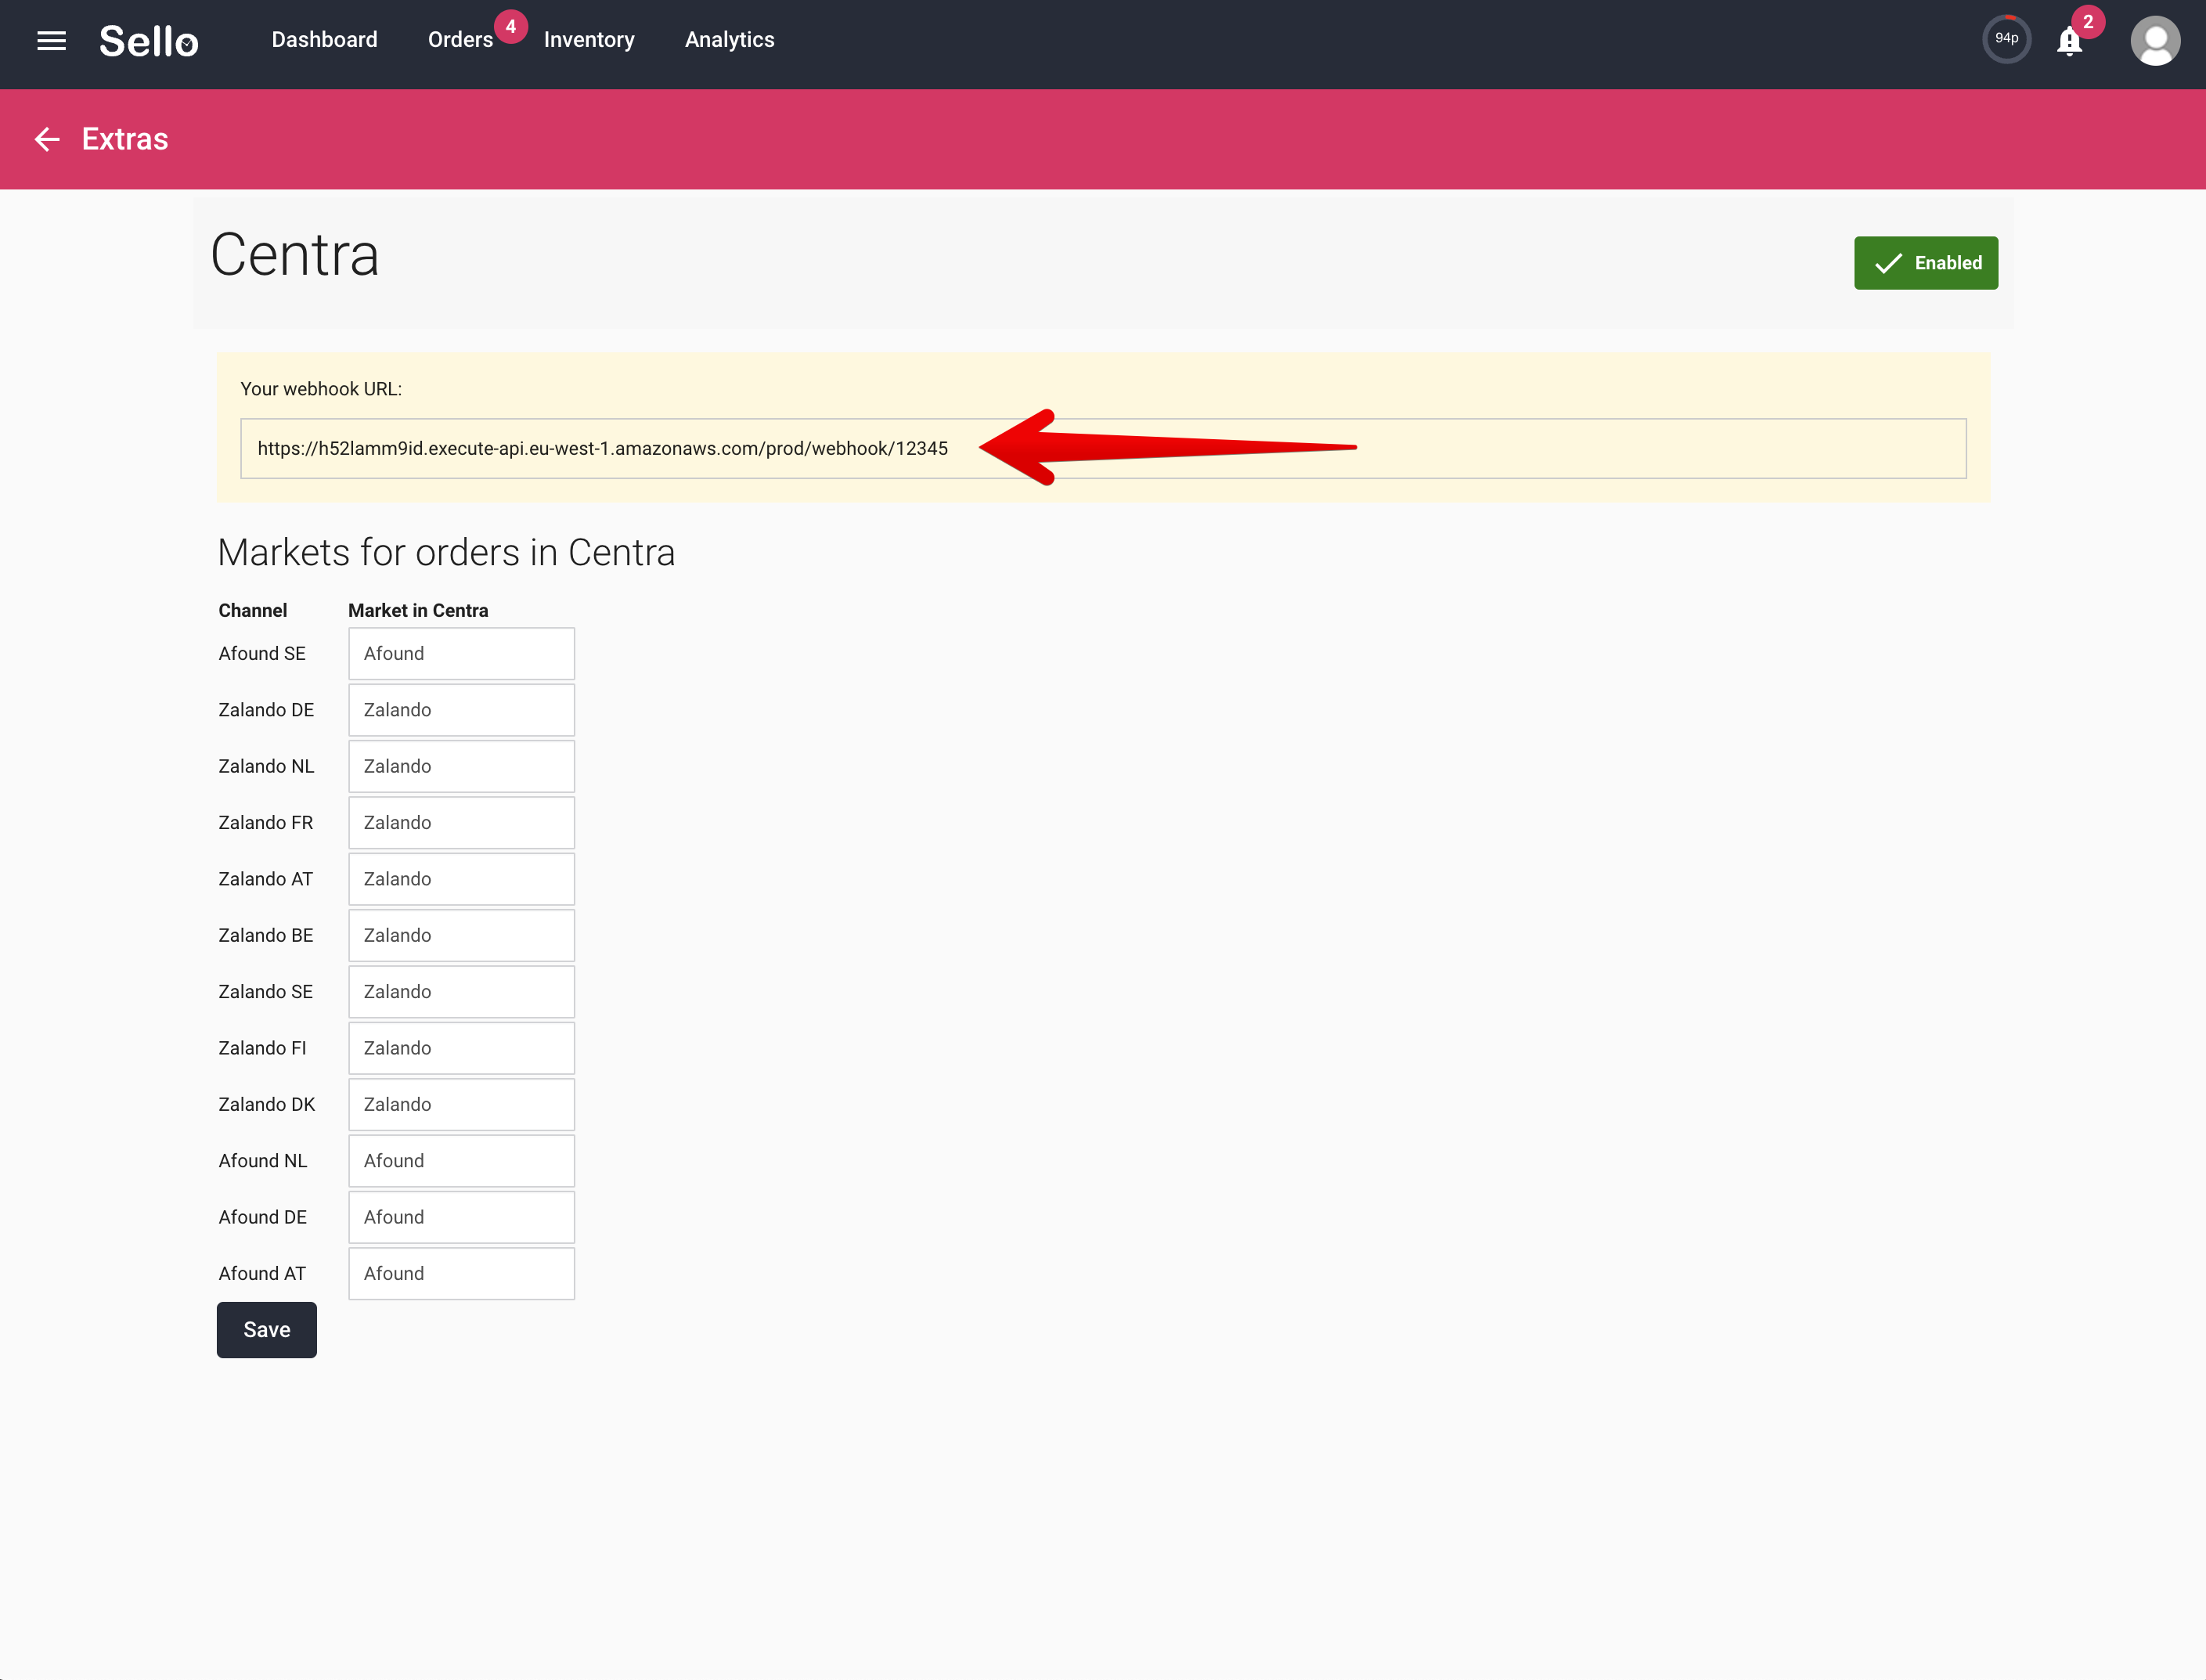Click the Orders badge showing 4
The image size is (2206, 1680).
pos(511,27)
